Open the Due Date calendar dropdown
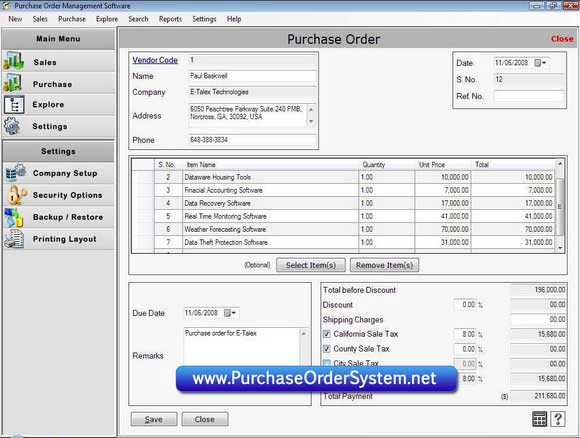The width and height of the screenshot is (580, 438). click(x=230, y=313)
